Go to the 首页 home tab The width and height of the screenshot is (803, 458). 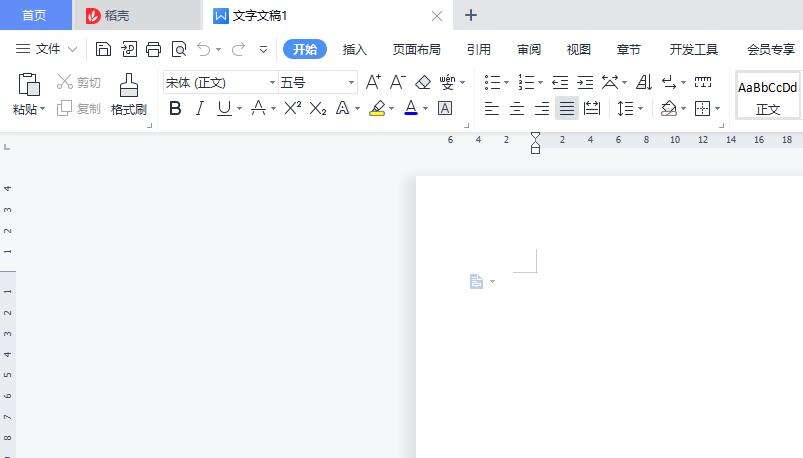[x=34, y=15]
